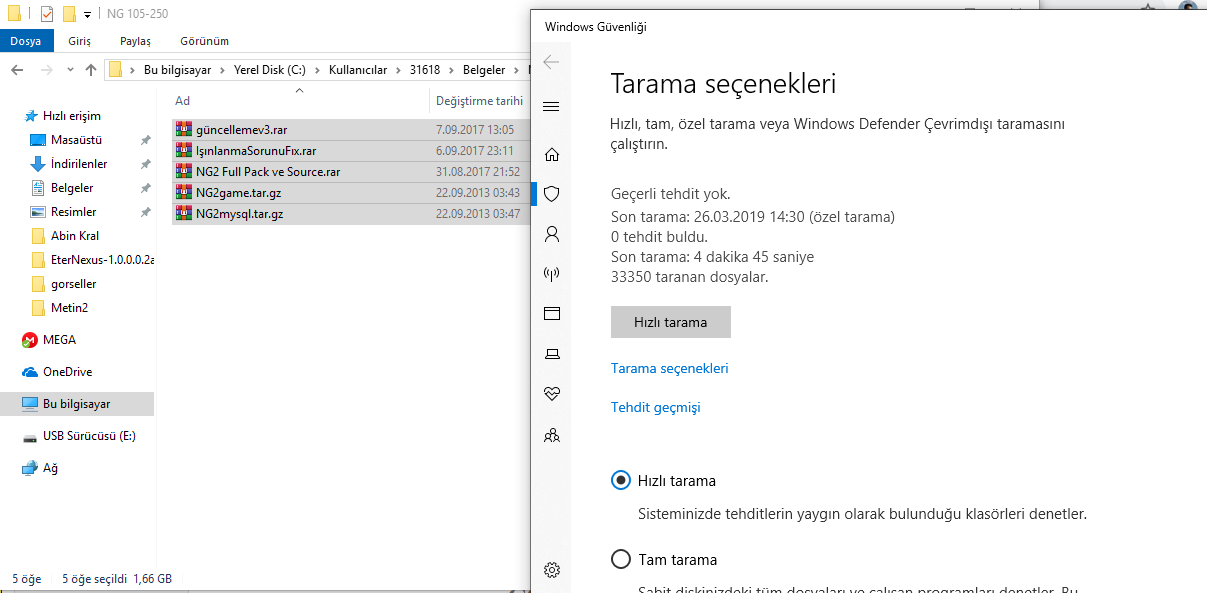Image resolution: width=1207 pixels, height=593 pixels.
Task: Open App & browser control icon
Action: point(551,314)
